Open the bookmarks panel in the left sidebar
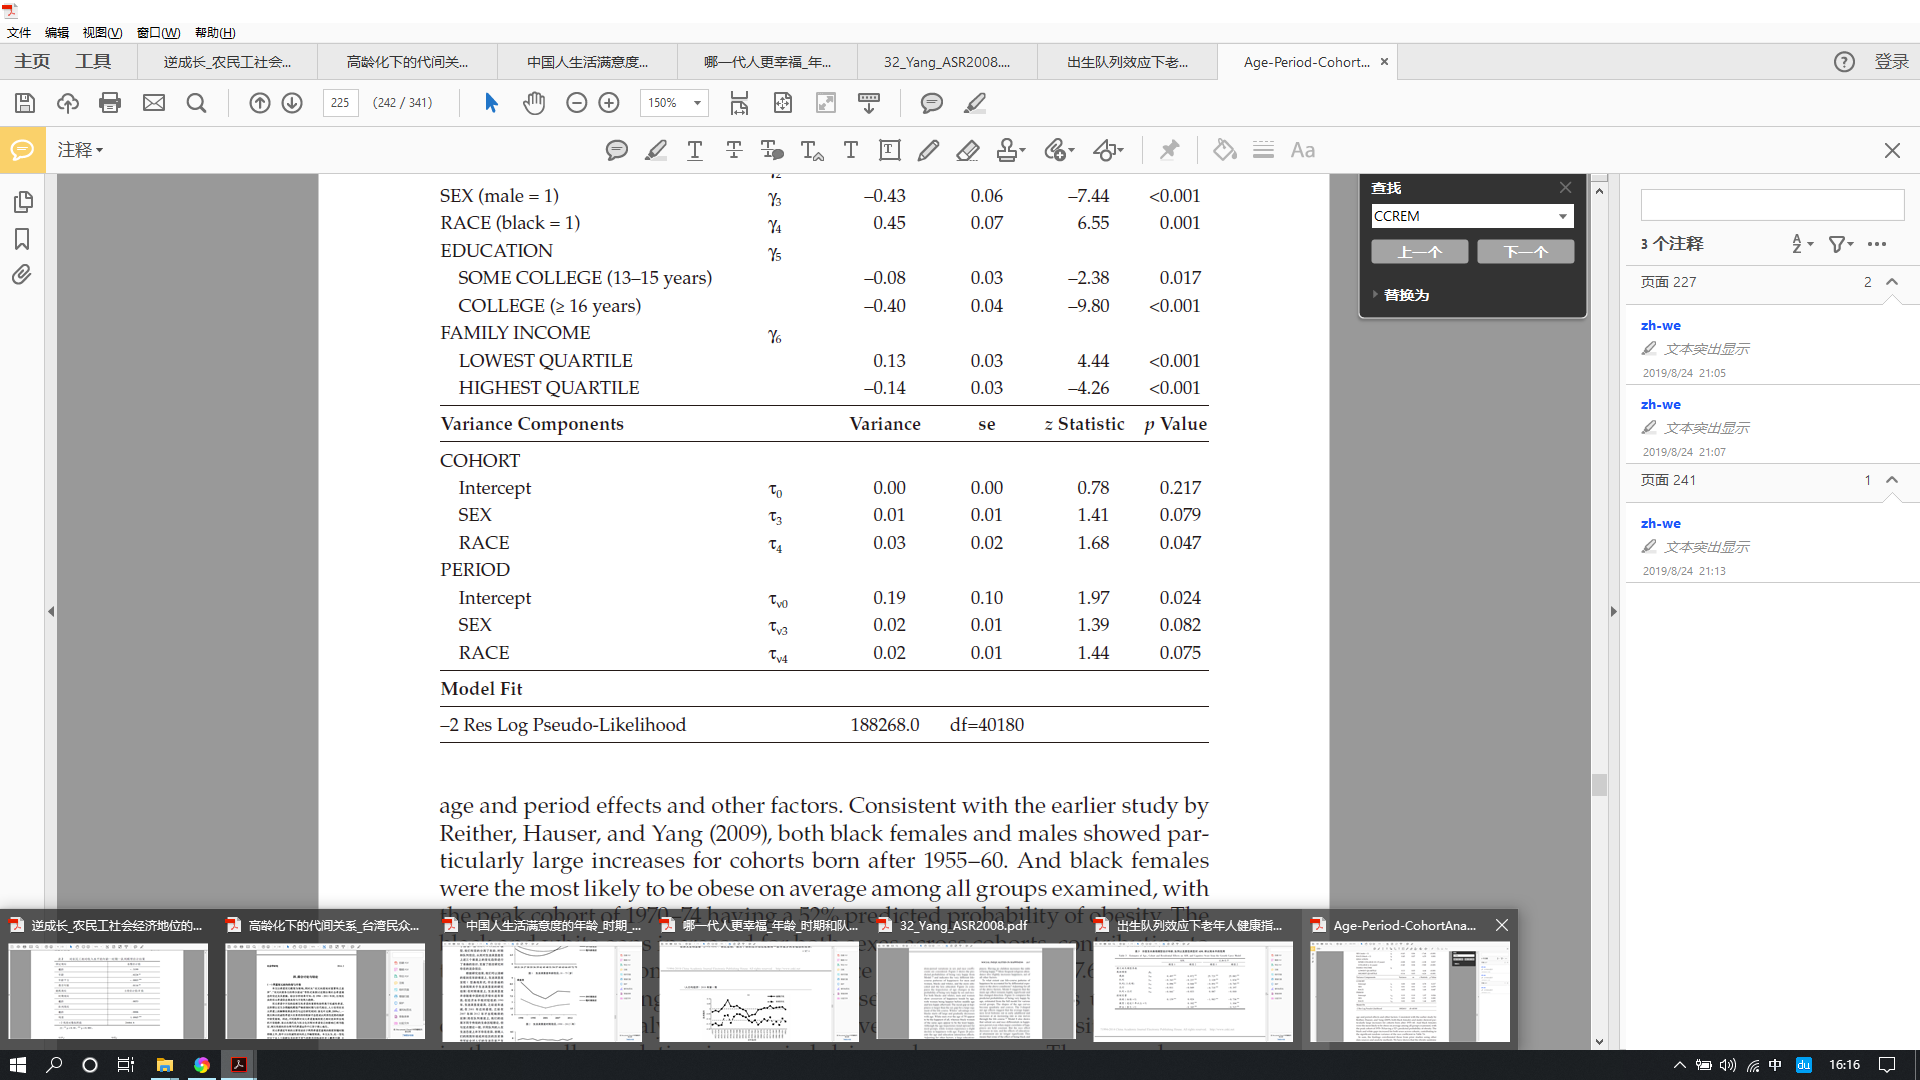Screen dimensions: 1920x1080 [x=22, y=239]
